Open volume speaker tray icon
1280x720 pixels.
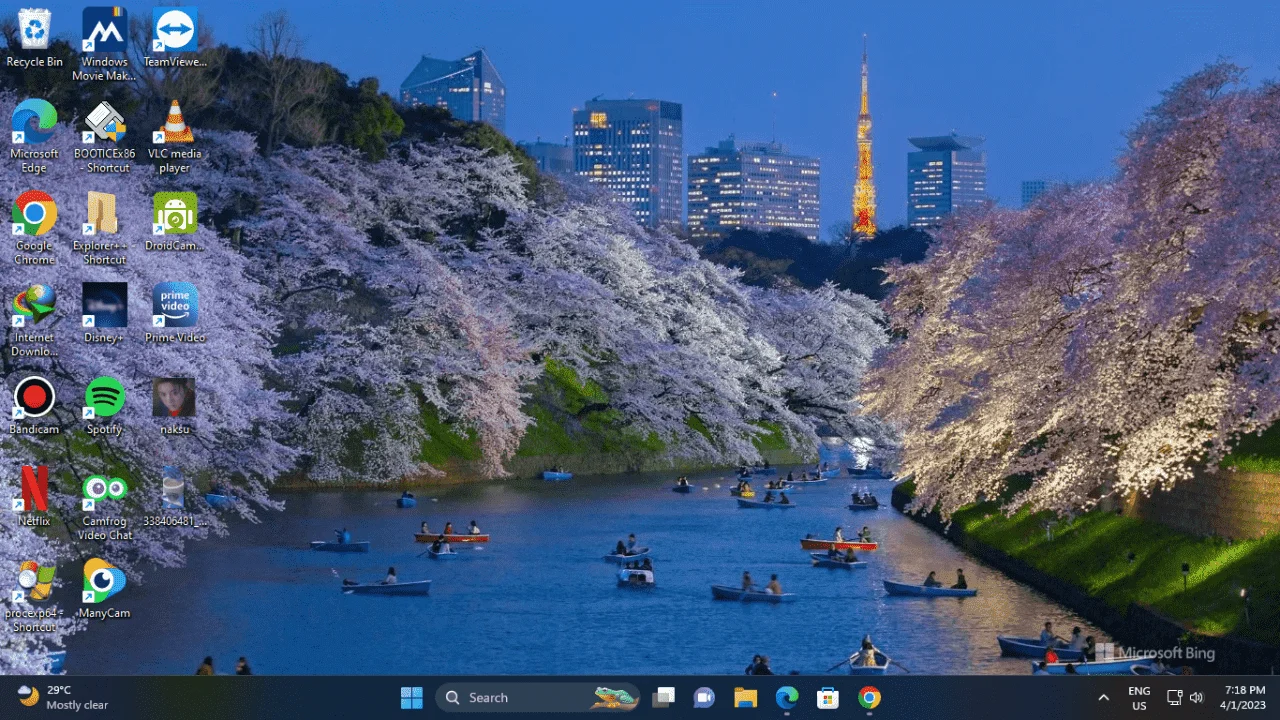[1197, 697]
